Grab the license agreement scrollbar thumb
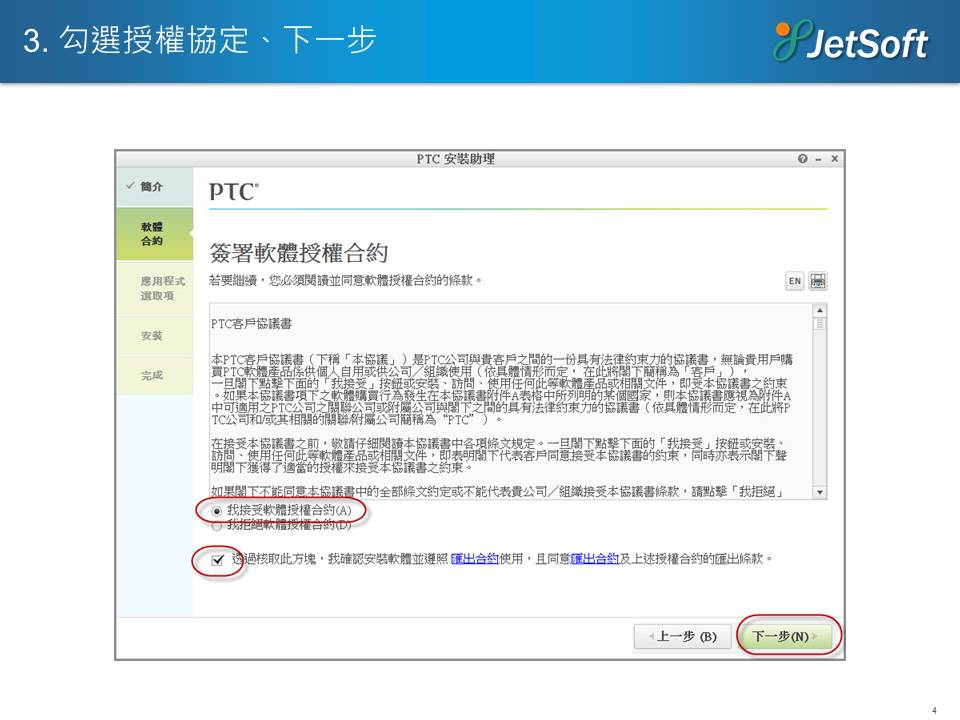This screenshot has height=720, width=960. coord(820,324)
